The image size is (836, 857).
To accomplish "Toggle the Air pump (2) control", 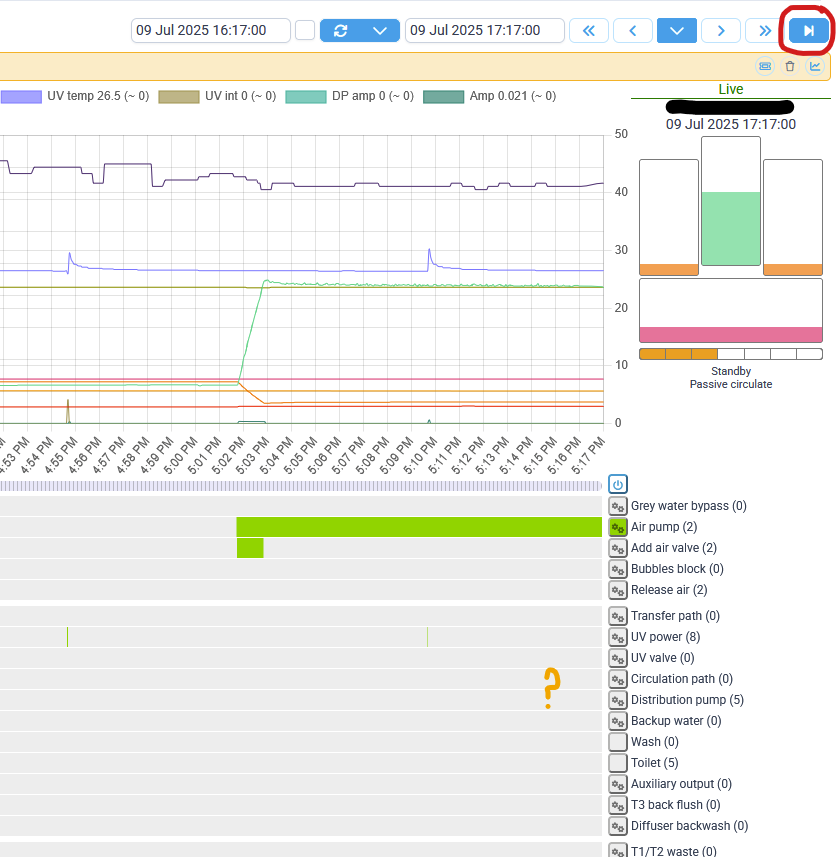I will [x=617, y=527].
